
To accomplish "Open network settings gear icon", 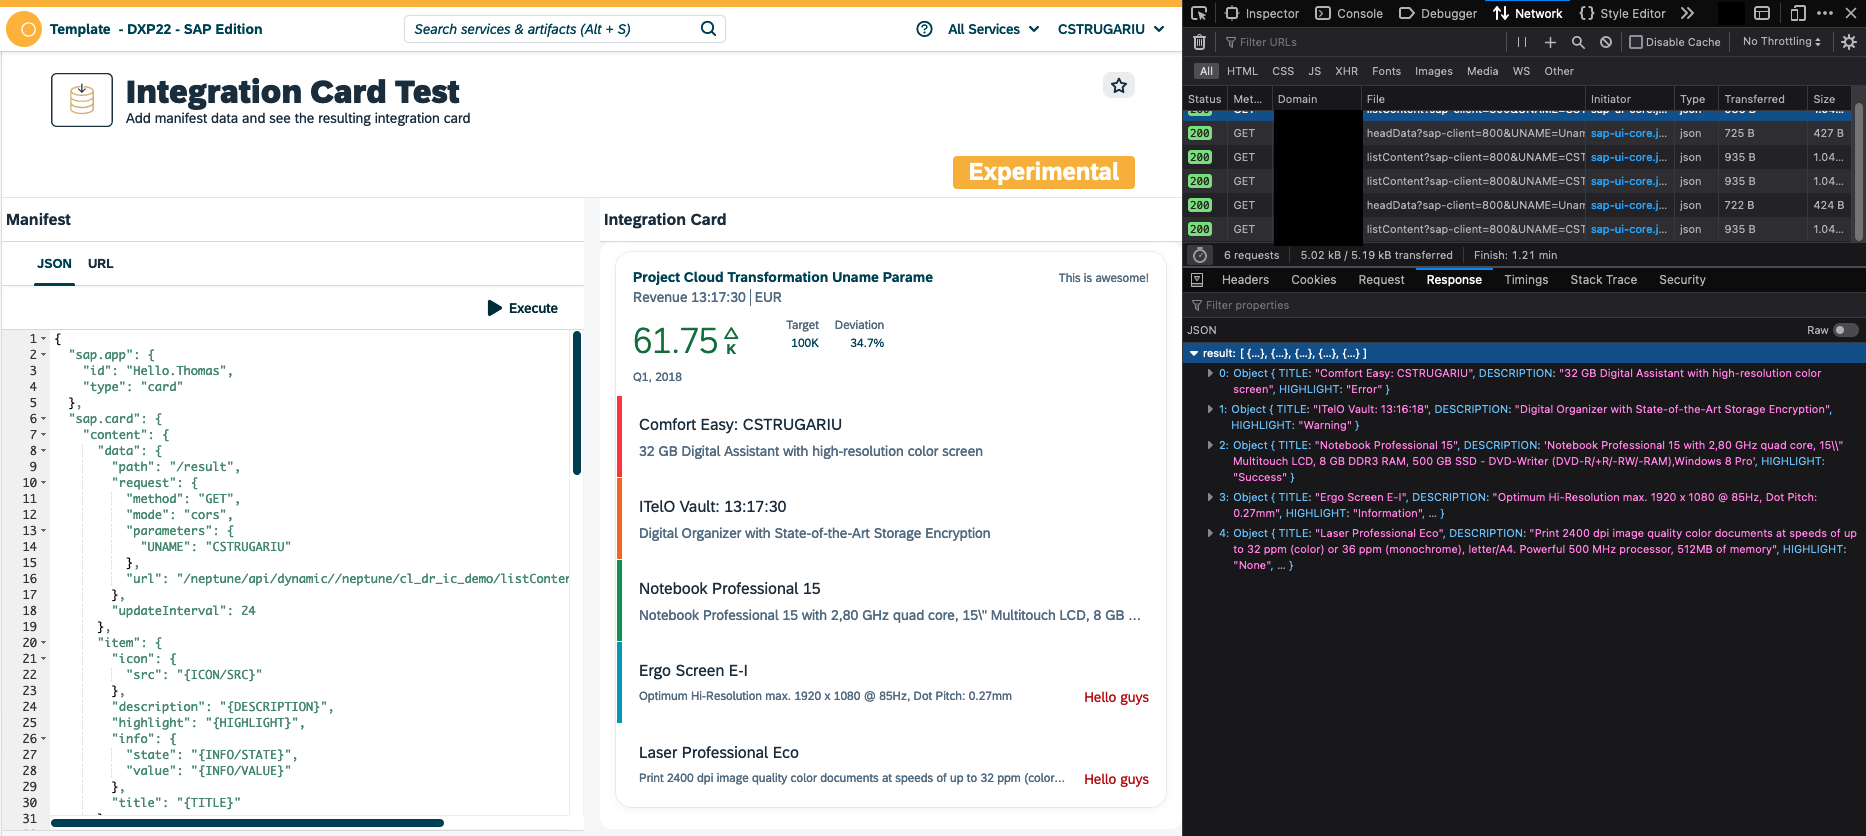I will click(x=1849, y=42).
